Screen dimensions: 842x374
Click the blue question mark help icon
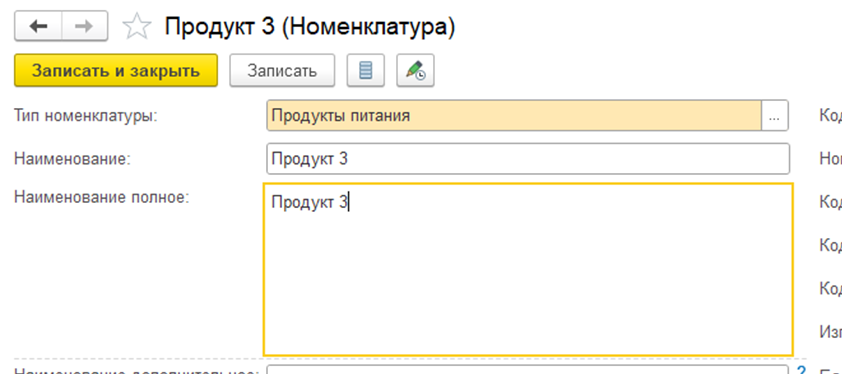click(x=802, y=370)
